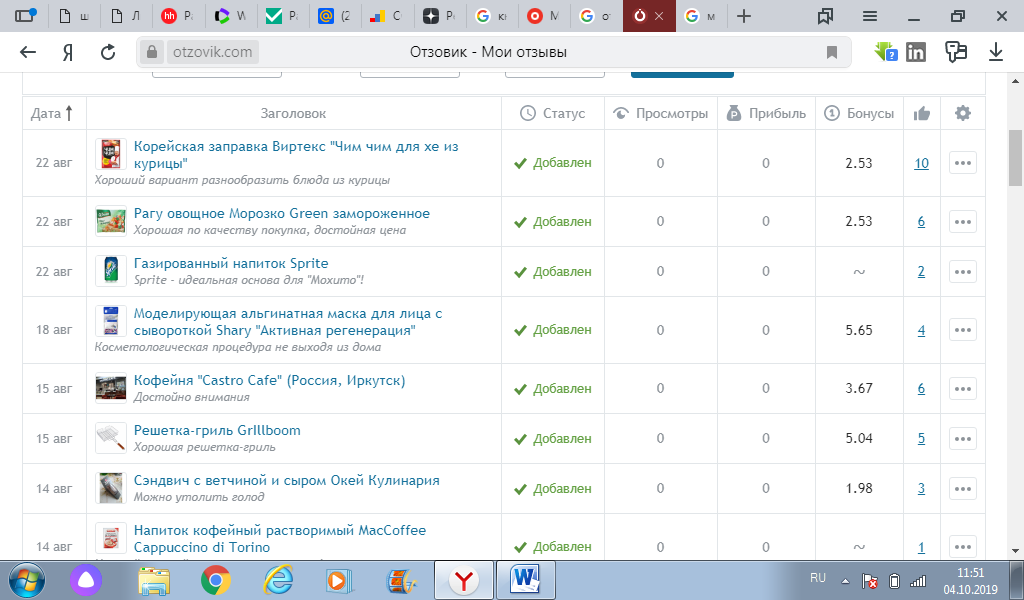Open Internet Explorer from taskbar

pyautogui.click(x=278, y=580)
